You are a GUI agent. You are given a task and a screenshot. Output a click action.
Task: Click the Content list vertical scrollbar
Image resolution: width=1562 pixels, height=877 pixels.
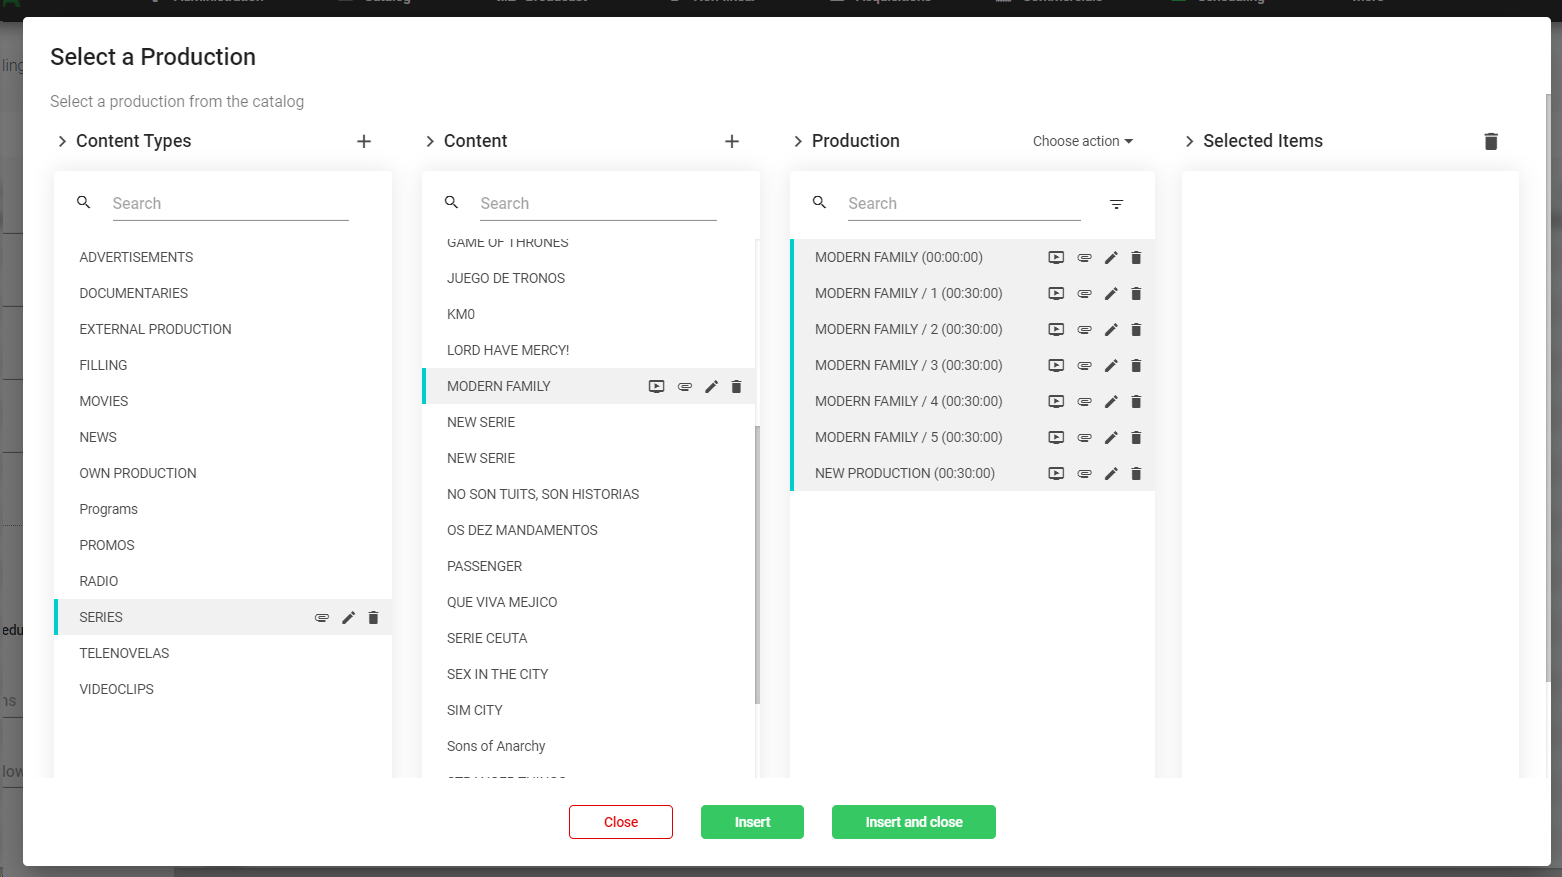tap(757, 564)
